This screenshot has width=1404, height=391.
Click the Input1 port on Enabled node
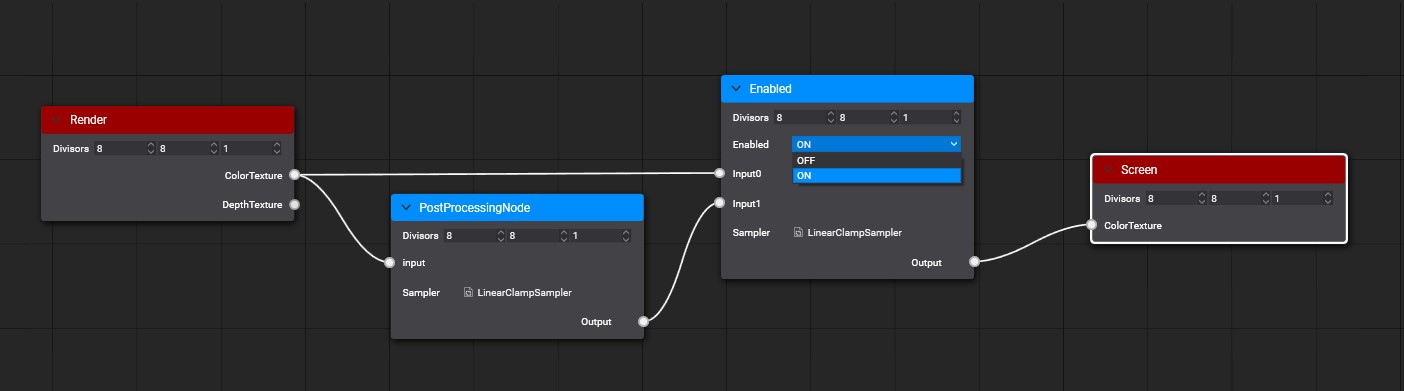719,203
